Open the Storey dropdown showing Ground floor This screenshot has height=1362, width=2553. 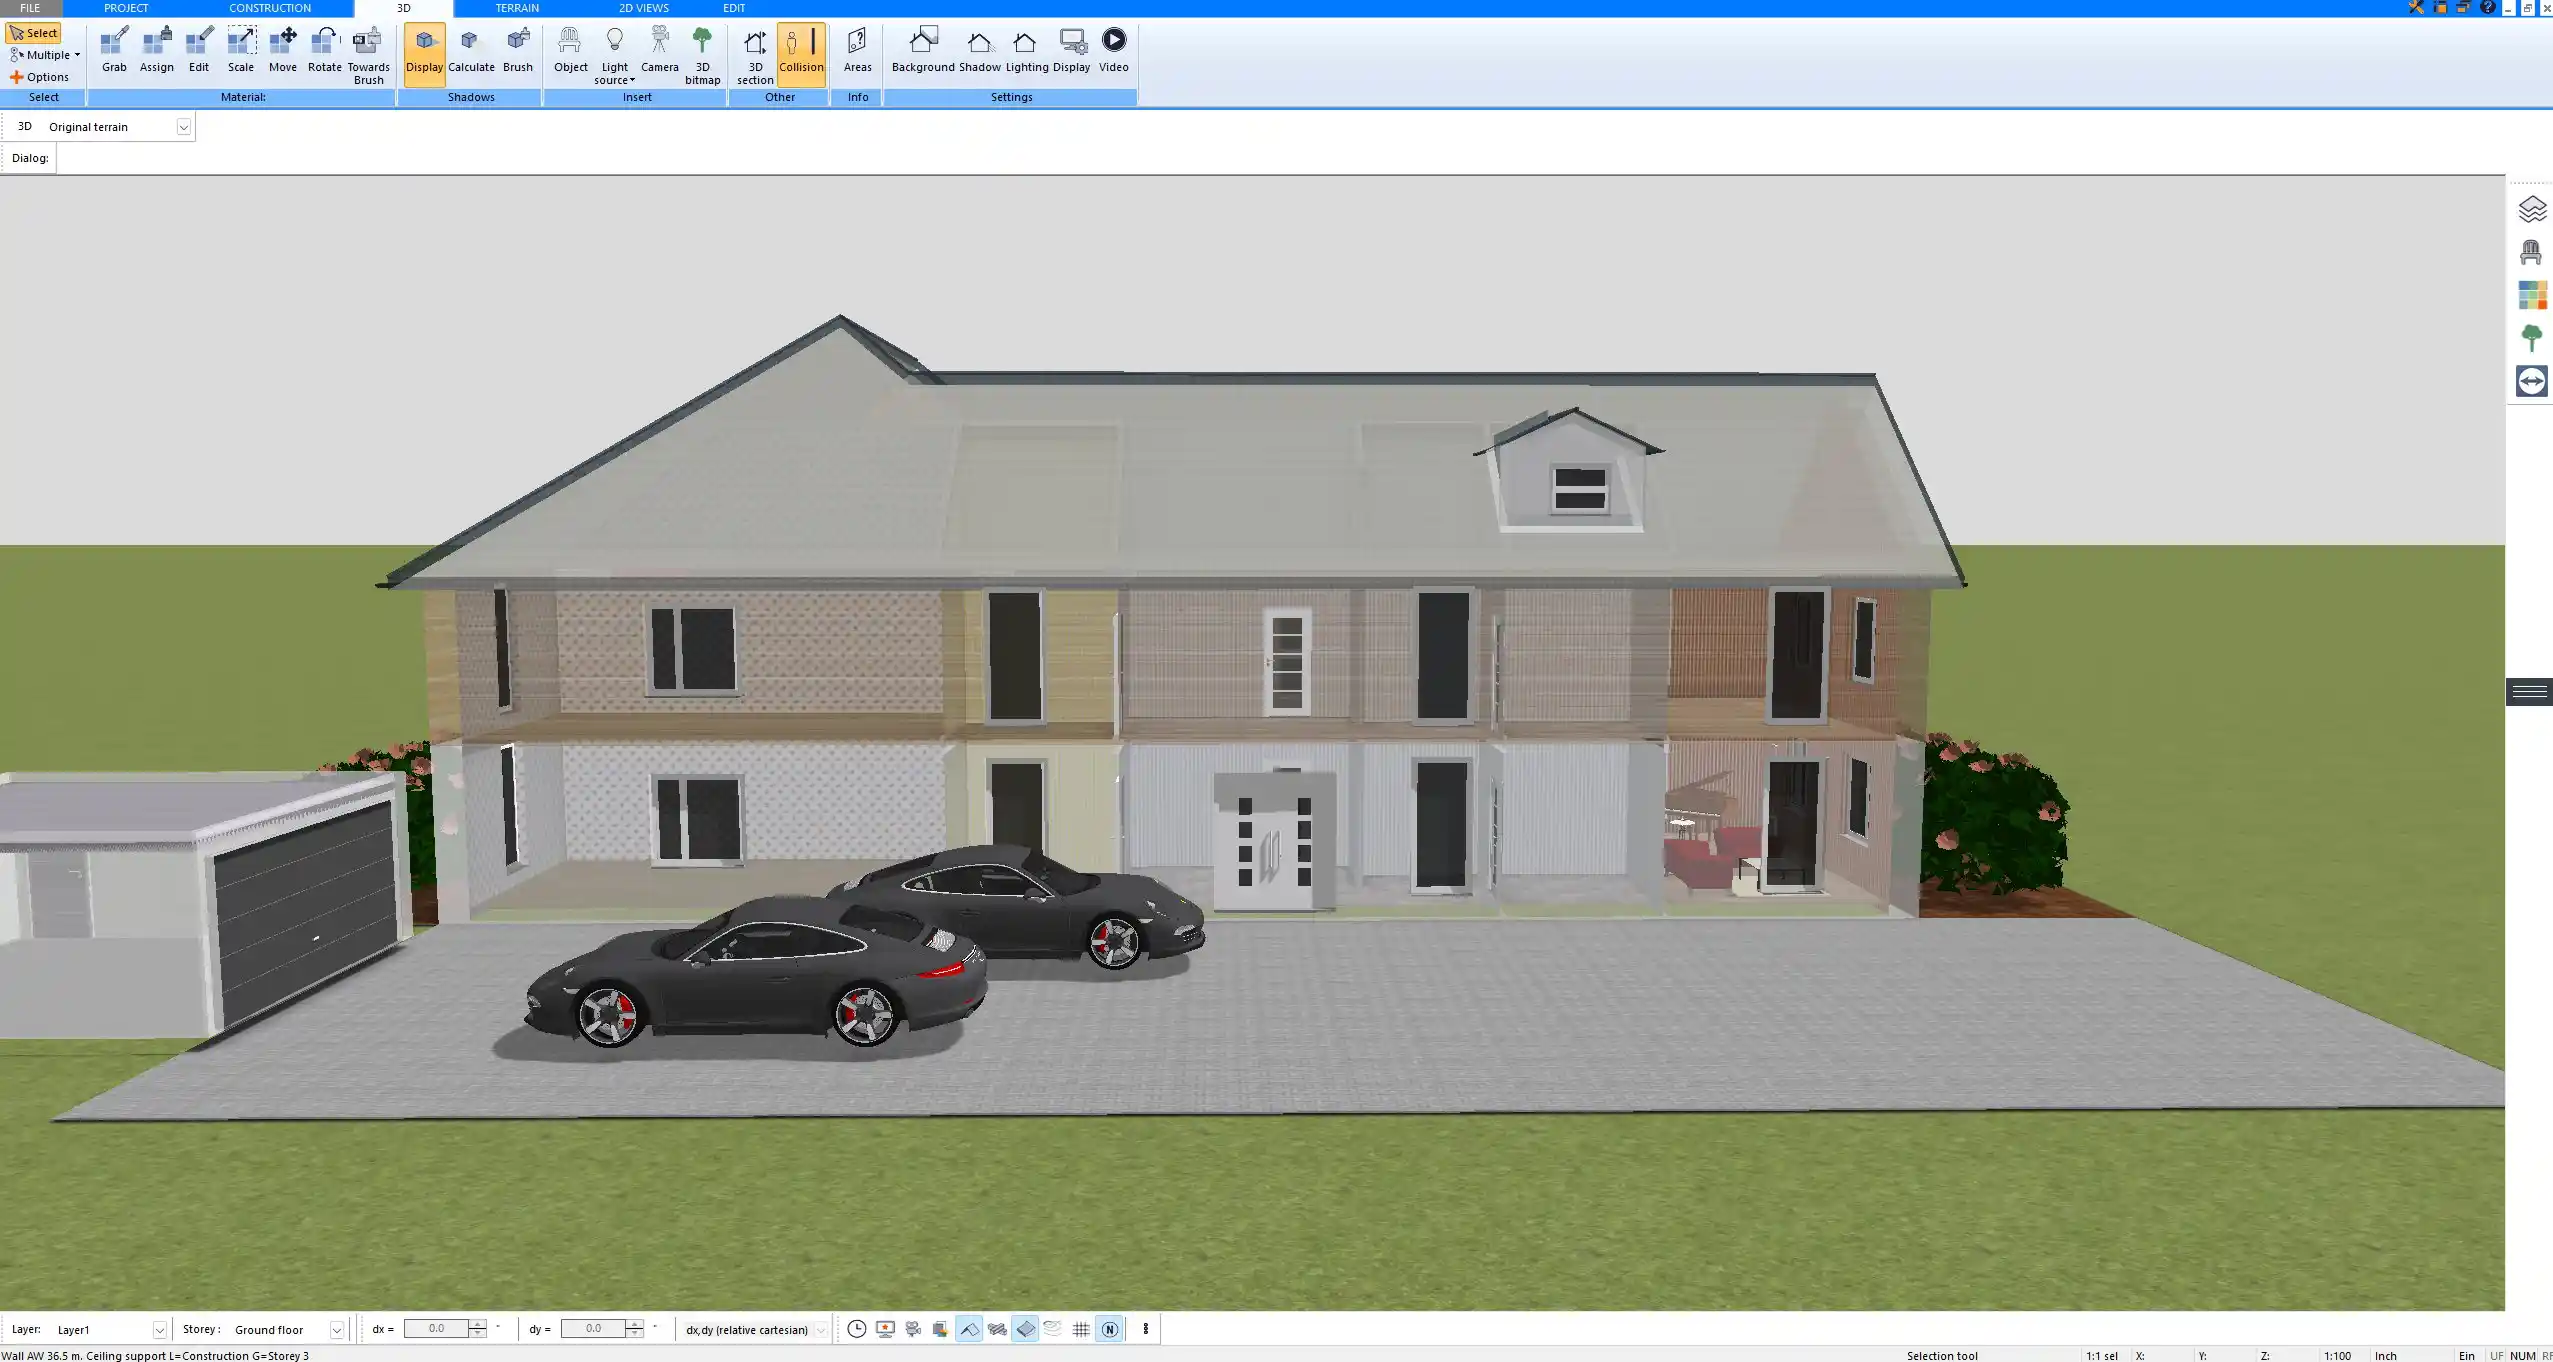337,1329
